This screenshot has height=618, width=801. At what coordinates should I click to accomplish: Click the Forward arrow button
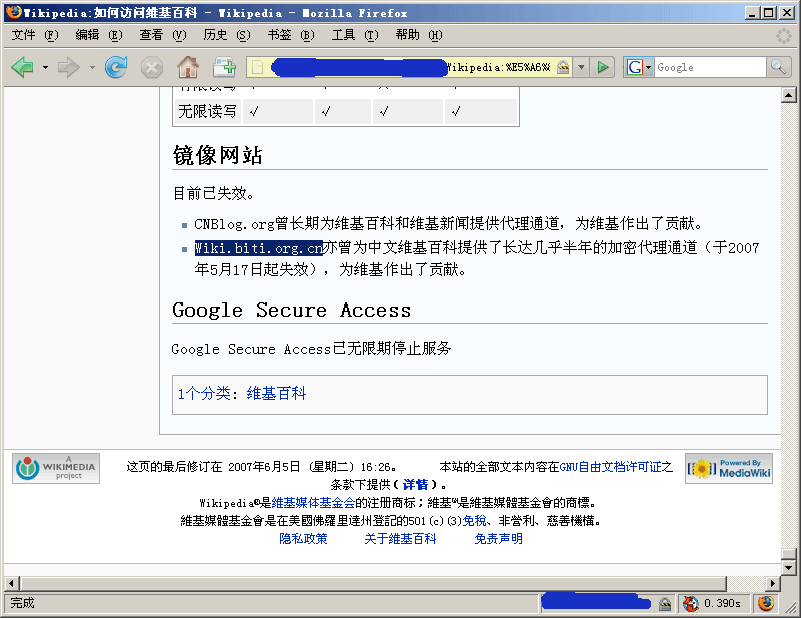68,67
